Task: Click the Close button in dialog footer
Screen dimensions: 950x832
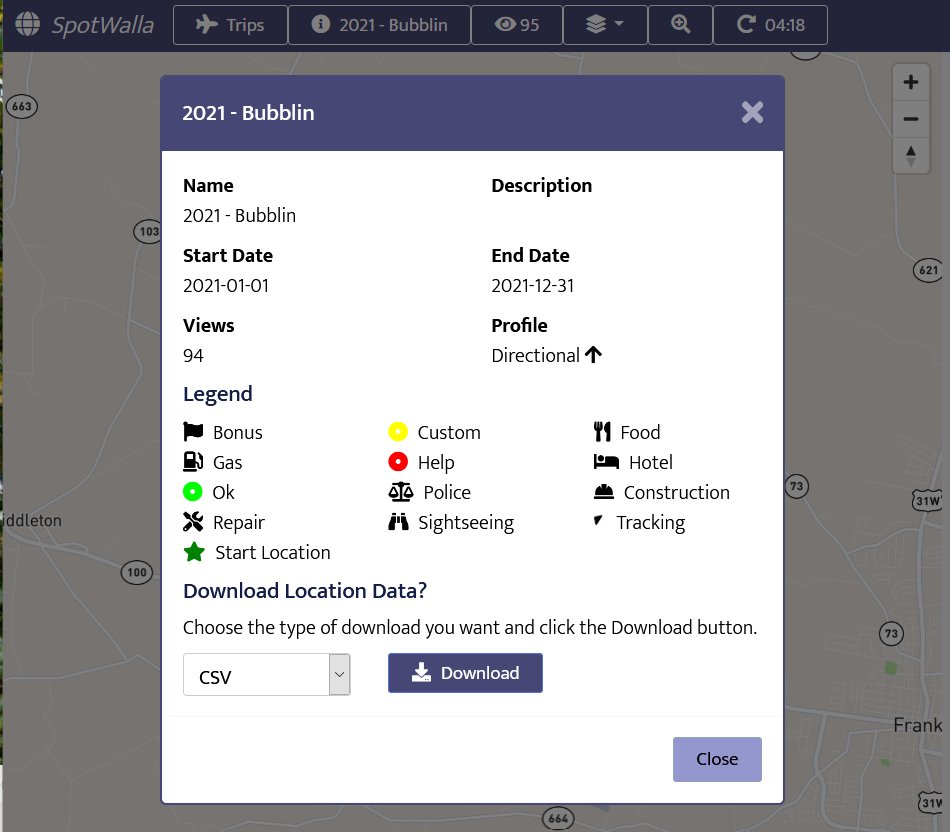Action: tap(717, 759)
